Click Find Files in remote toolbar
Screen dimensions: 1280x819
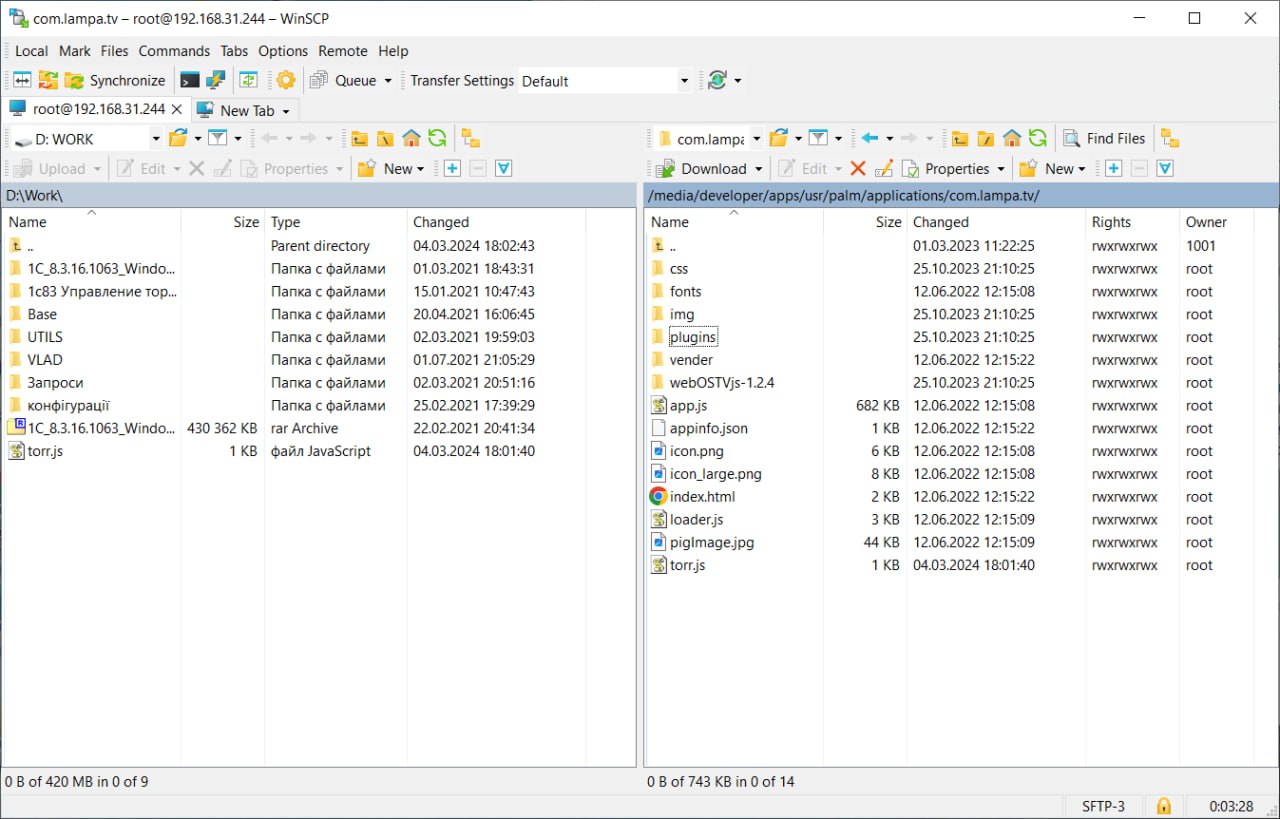point(1104,138)
